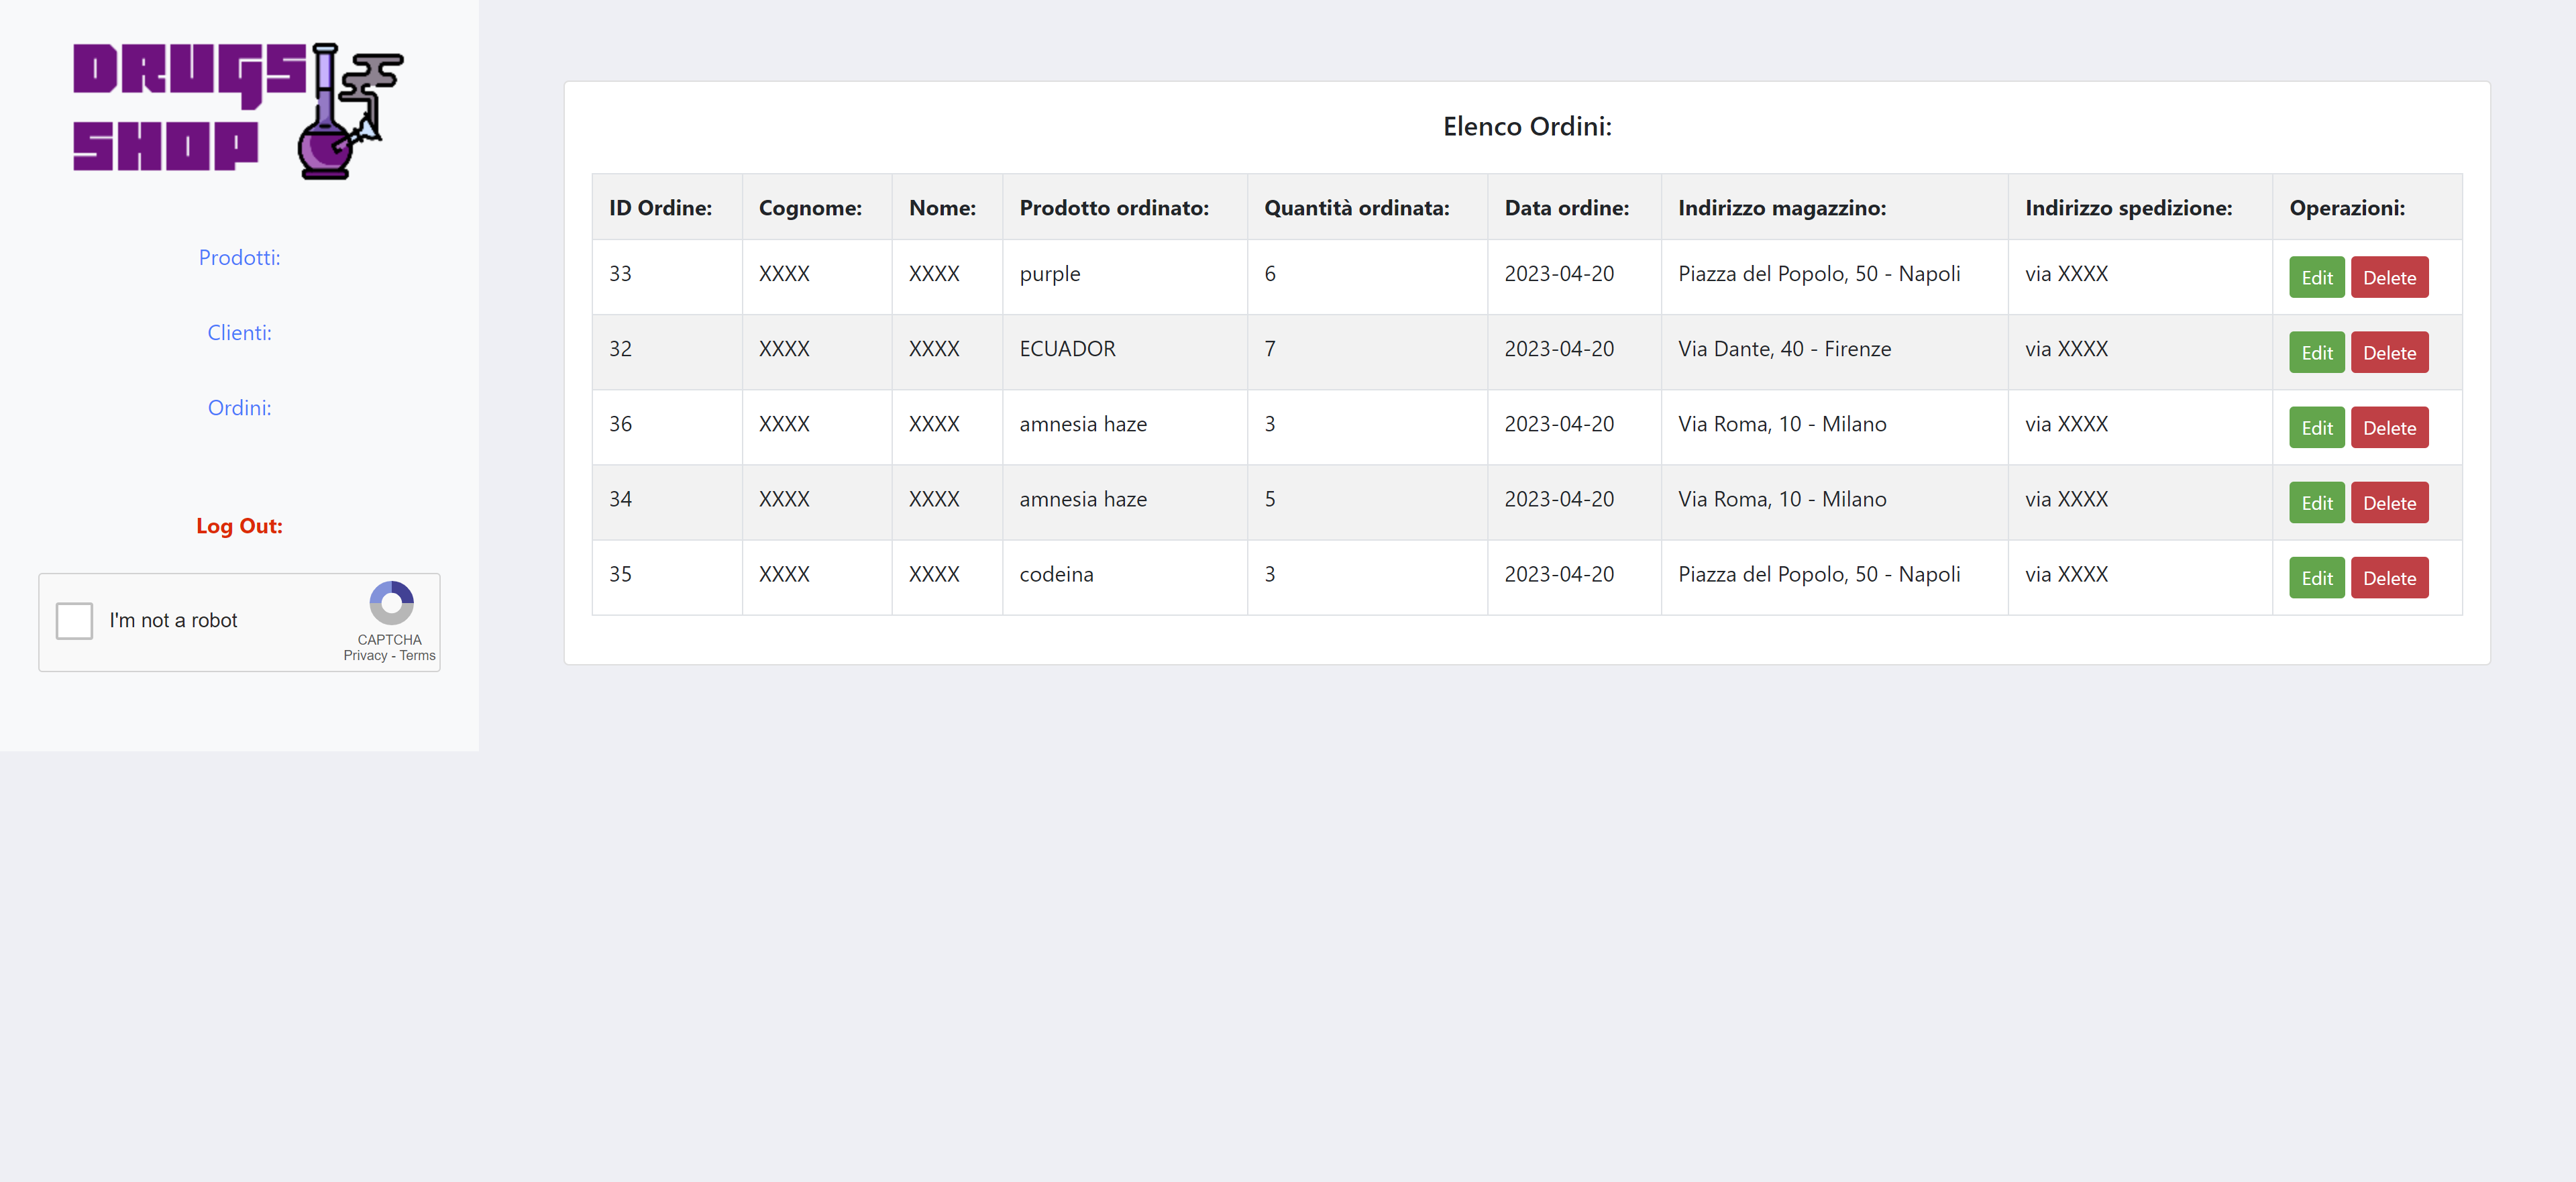This screenshot has height=1182, width=2576.
Task: Click the Log Out link
Action: tap(239, 526)
